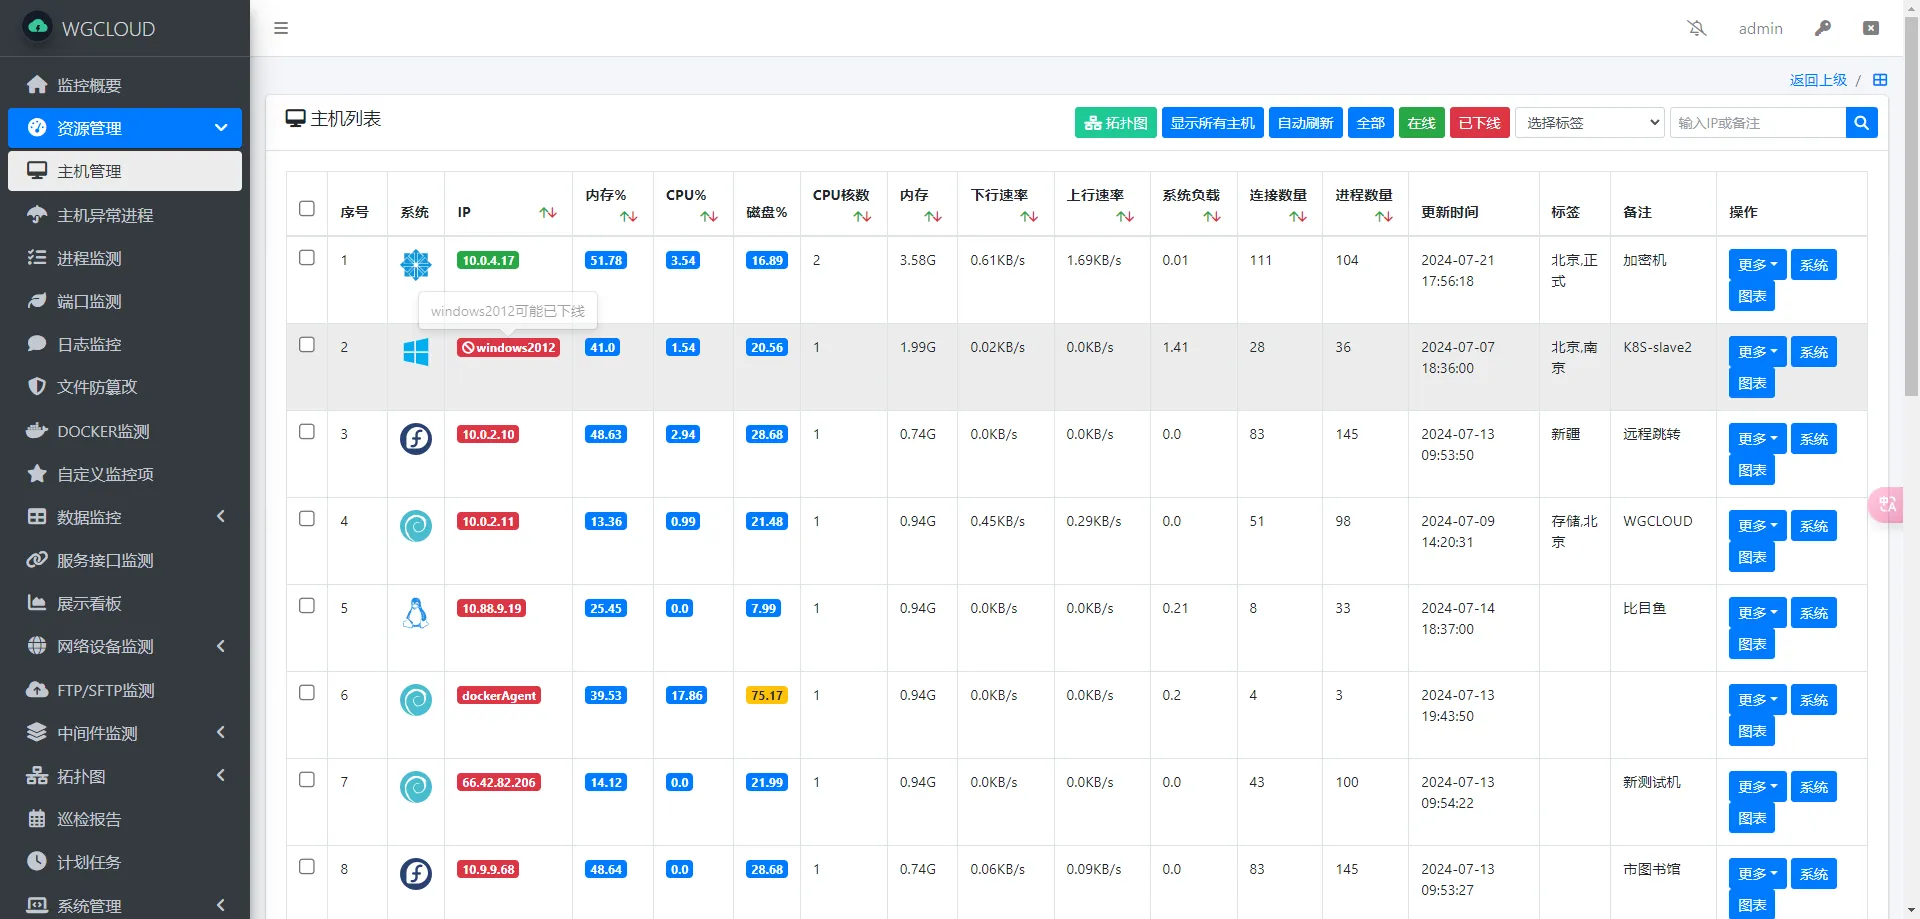
Task: Sort by CPU核数 column arrows
Action: click(x=862, y=216)
